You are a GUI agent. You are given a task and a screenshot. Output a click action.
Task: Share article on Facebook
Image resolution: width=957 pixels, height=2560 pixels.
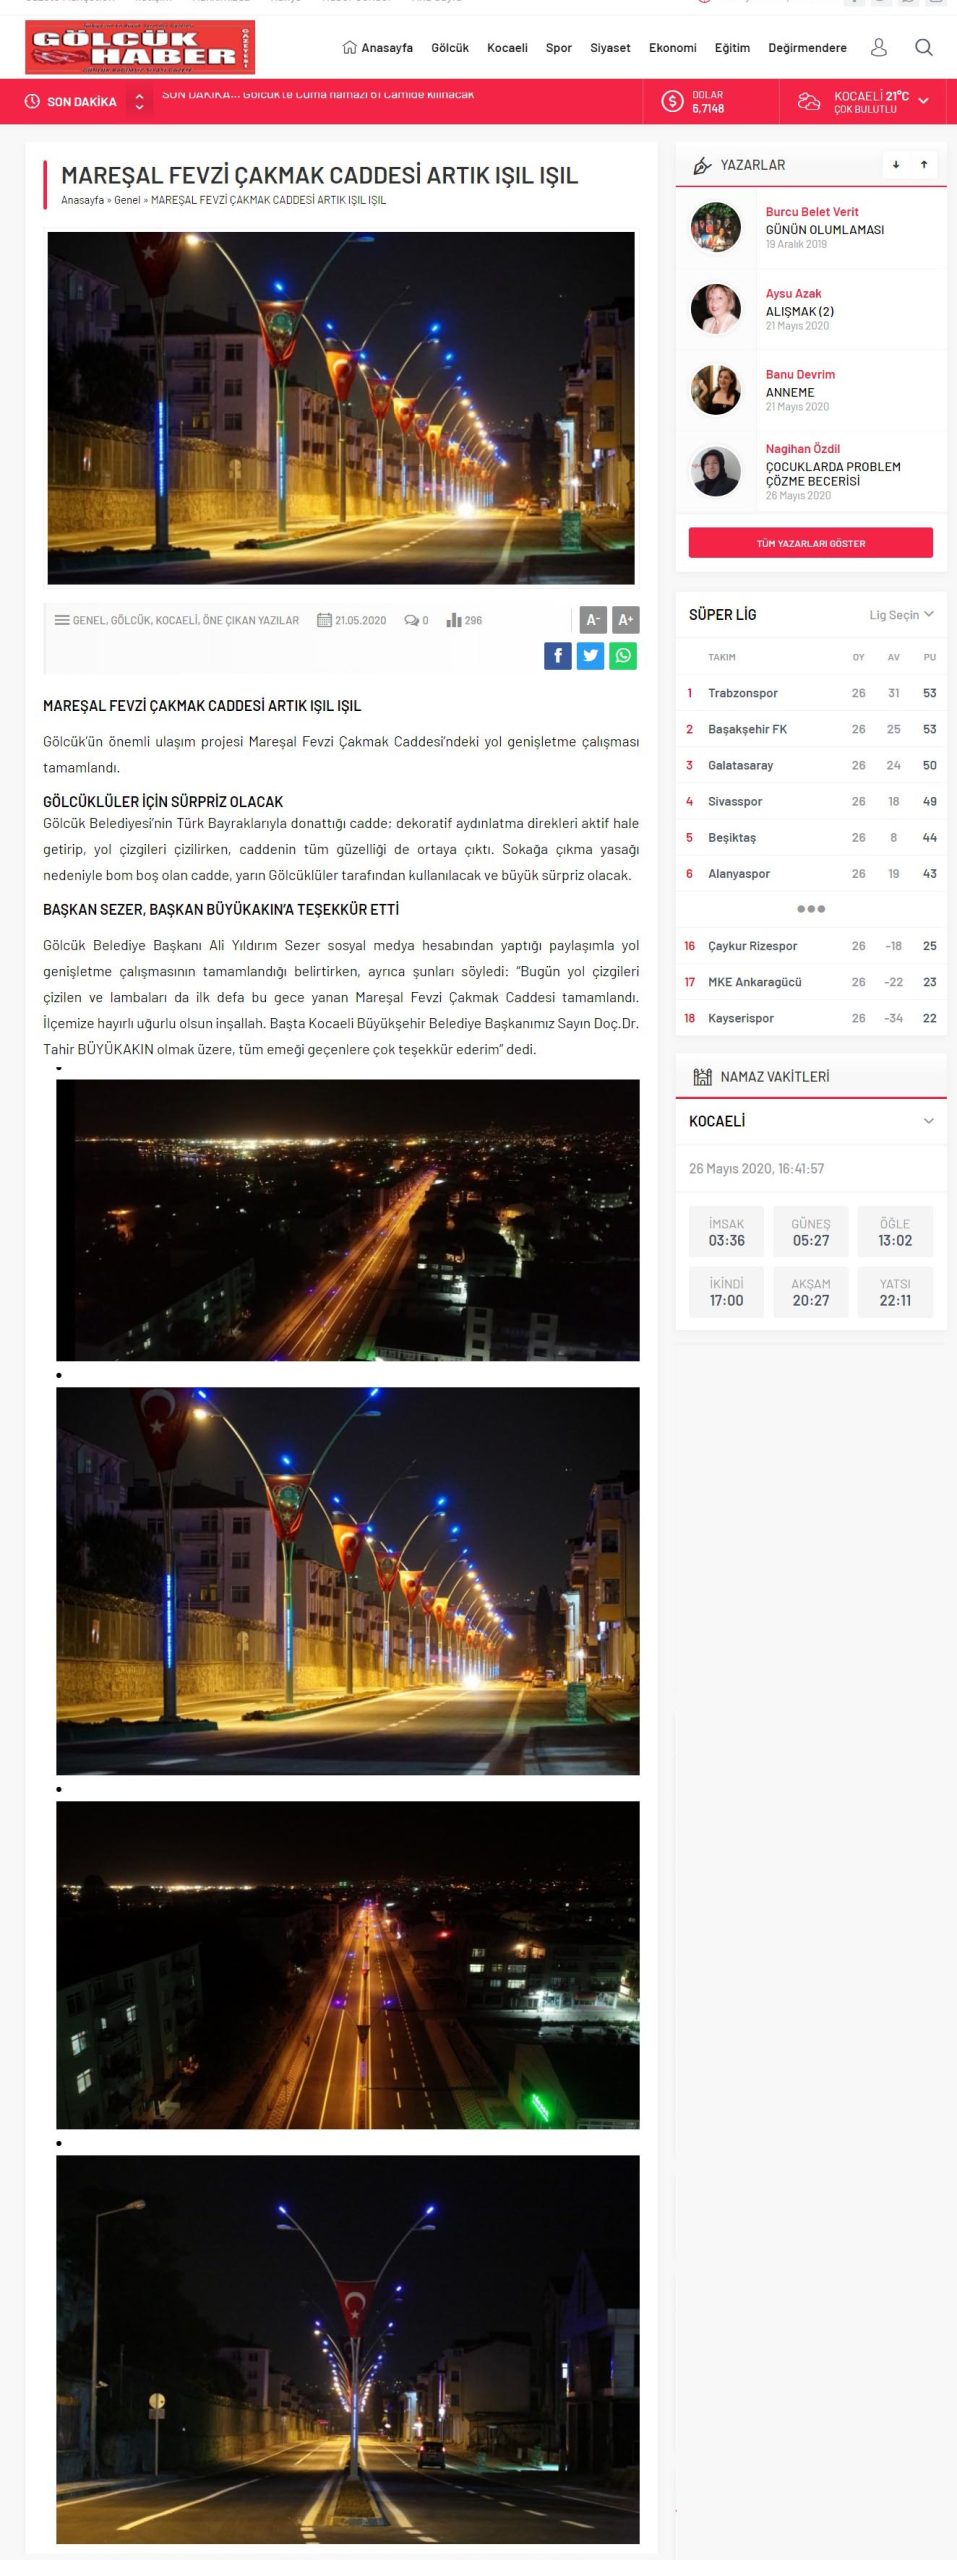558,656
